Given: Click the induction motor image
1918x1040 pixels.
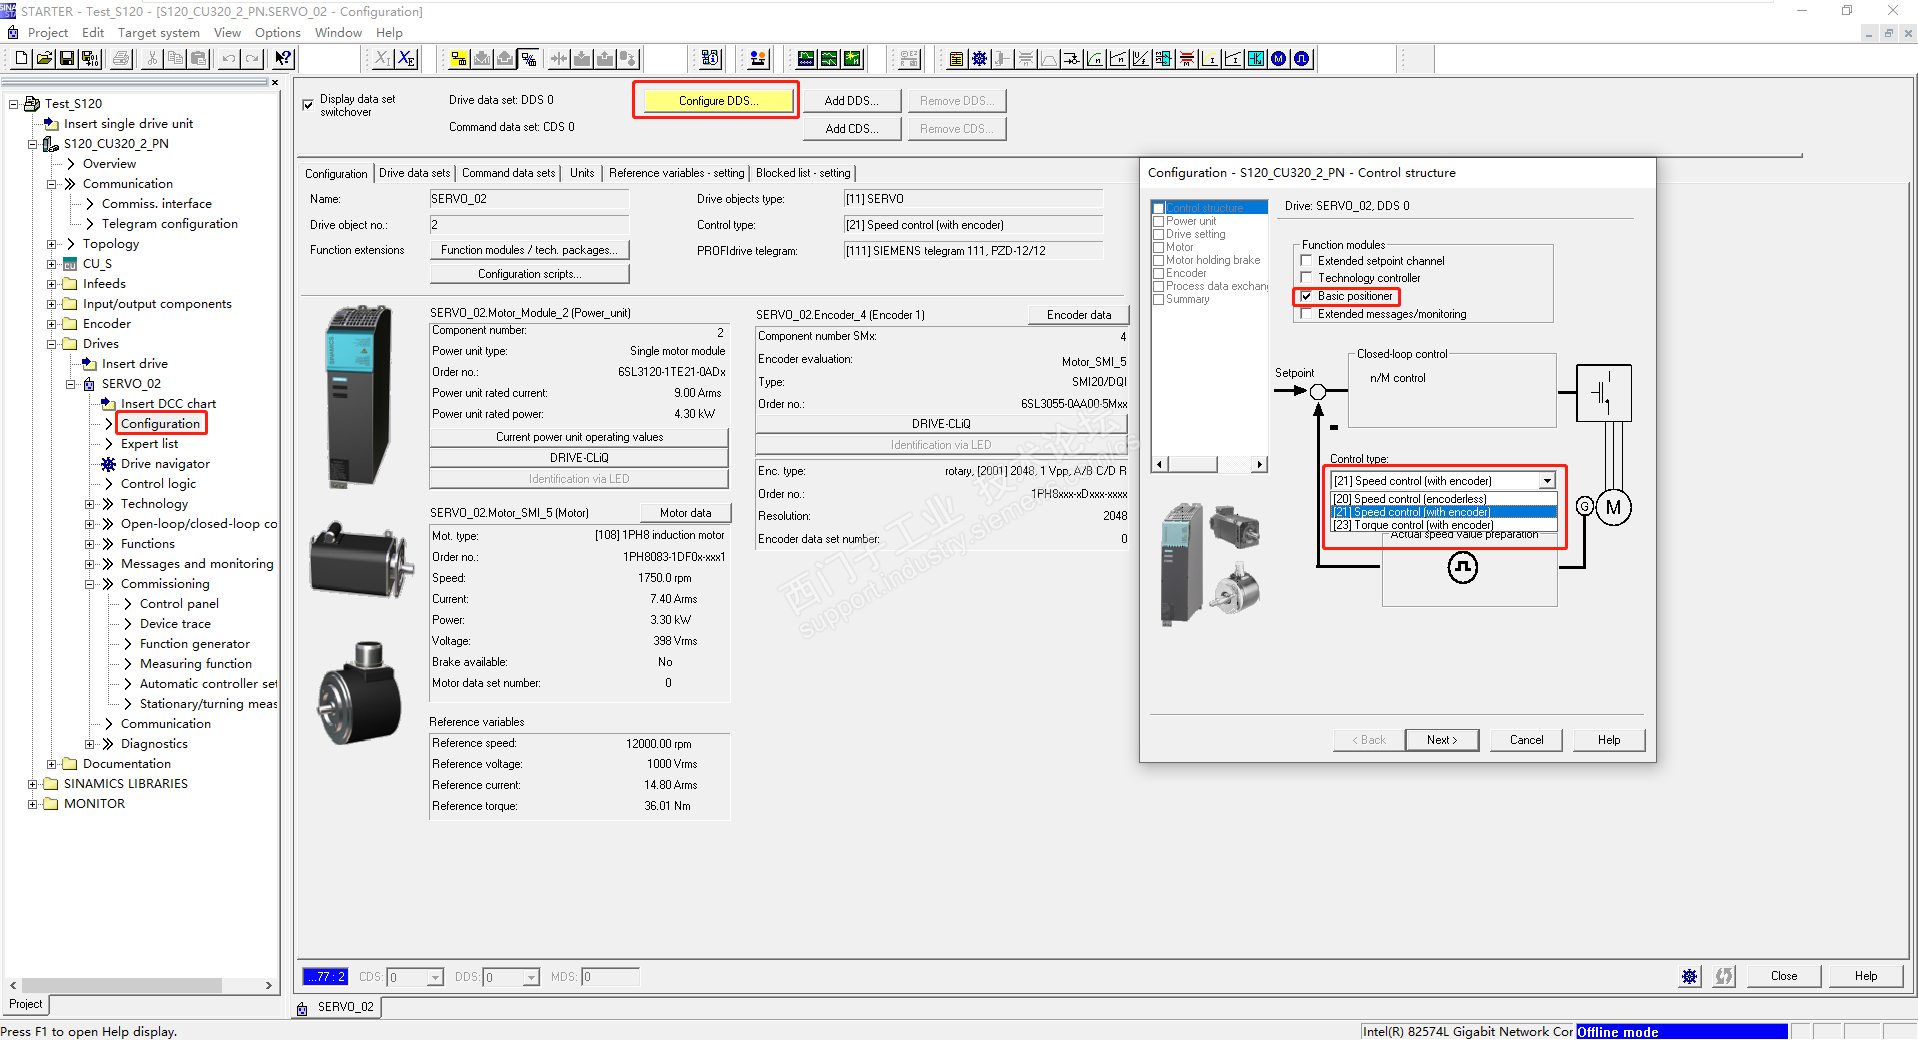Looking at the screenshot, I should [362, 560].
